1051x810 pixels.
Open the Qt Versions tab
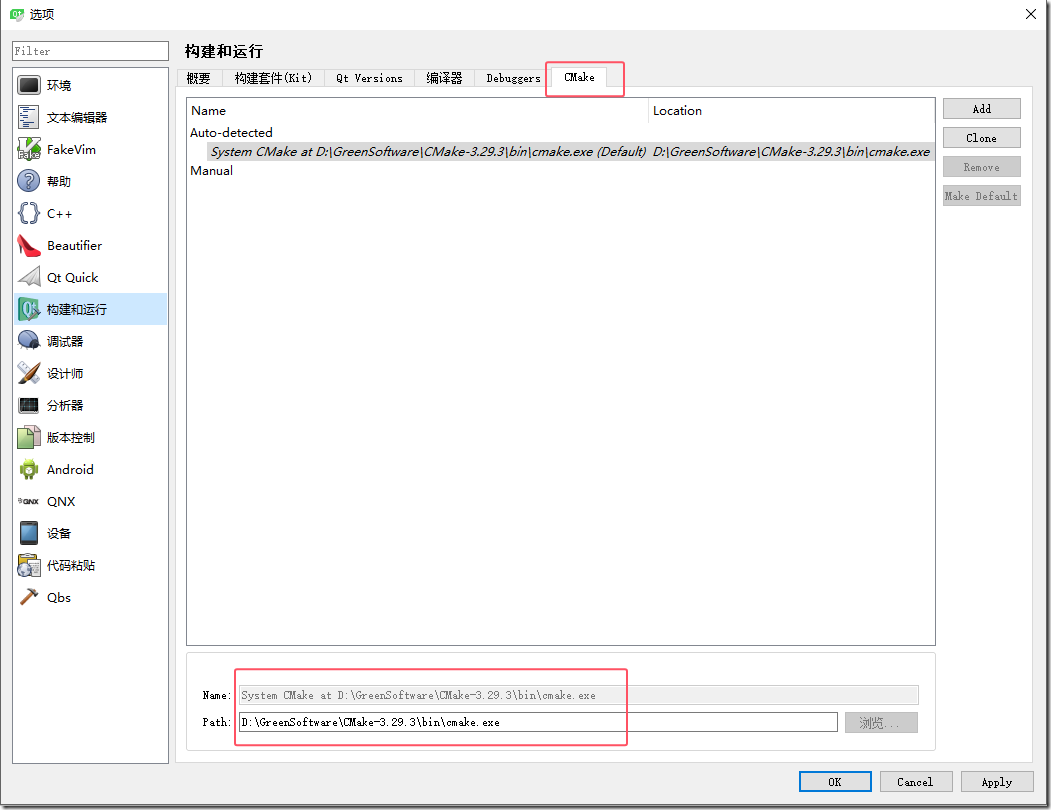[x=369, y=78]
